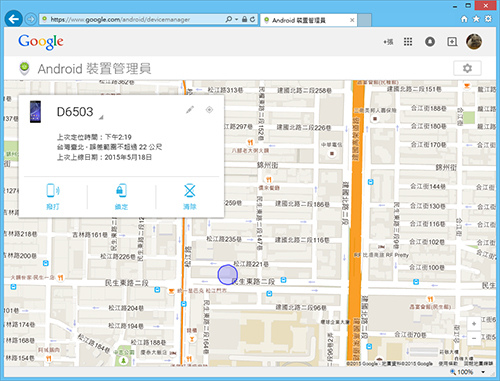Click the Android Device Manager pin logo
The width and height of the screenshot is (500, 381).
(x=24, y=68)
